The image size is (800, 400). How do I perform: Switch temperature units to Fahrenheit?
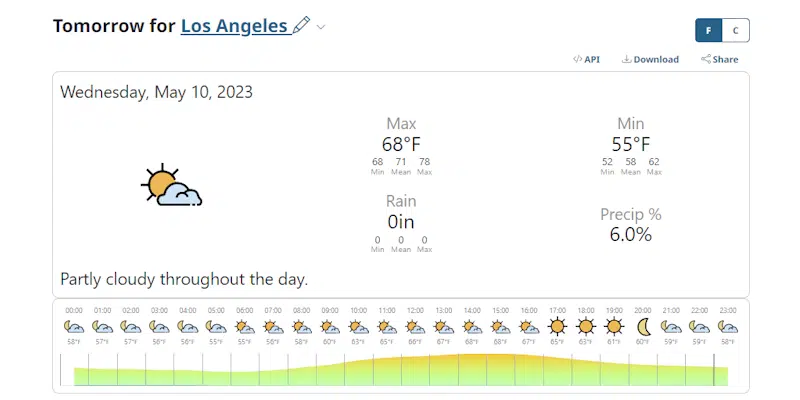pyautogui.click(x=709, y=30)
